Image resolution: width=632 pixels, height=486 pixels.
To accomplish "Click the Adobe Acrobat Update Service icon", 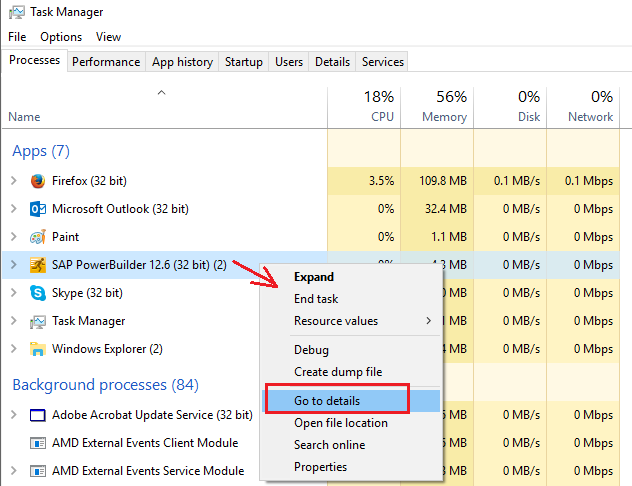I will 38,415.
